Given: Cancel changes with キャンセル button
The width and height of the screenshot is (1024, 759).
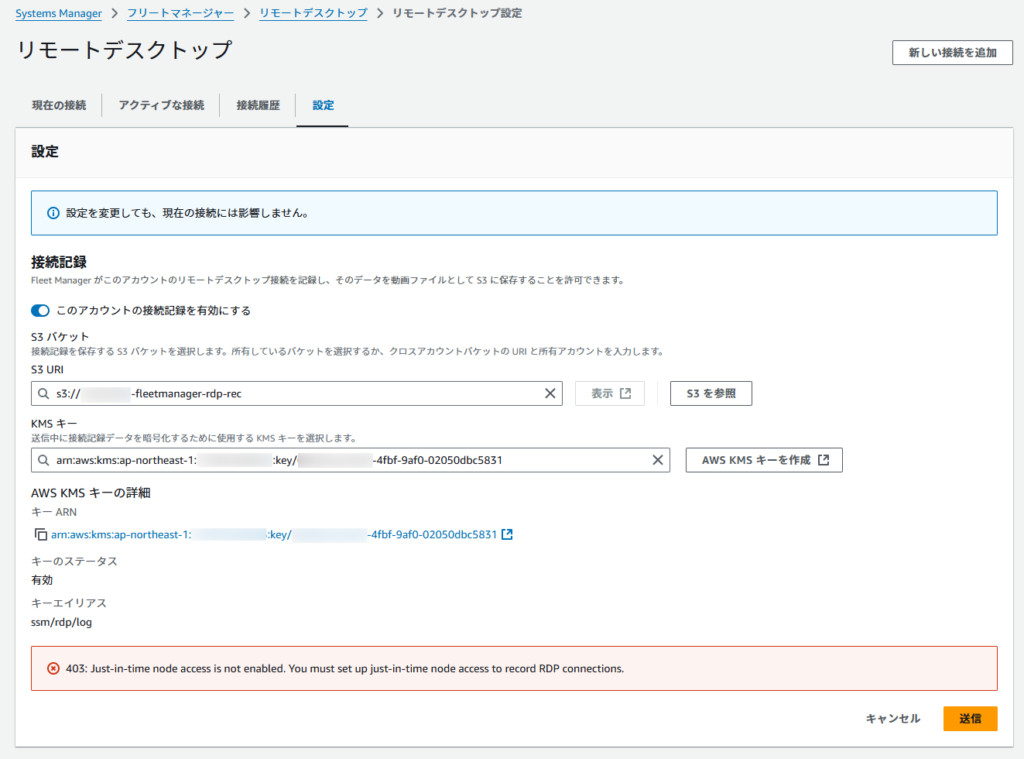Looking at the screenshot, I should (892, 718).
